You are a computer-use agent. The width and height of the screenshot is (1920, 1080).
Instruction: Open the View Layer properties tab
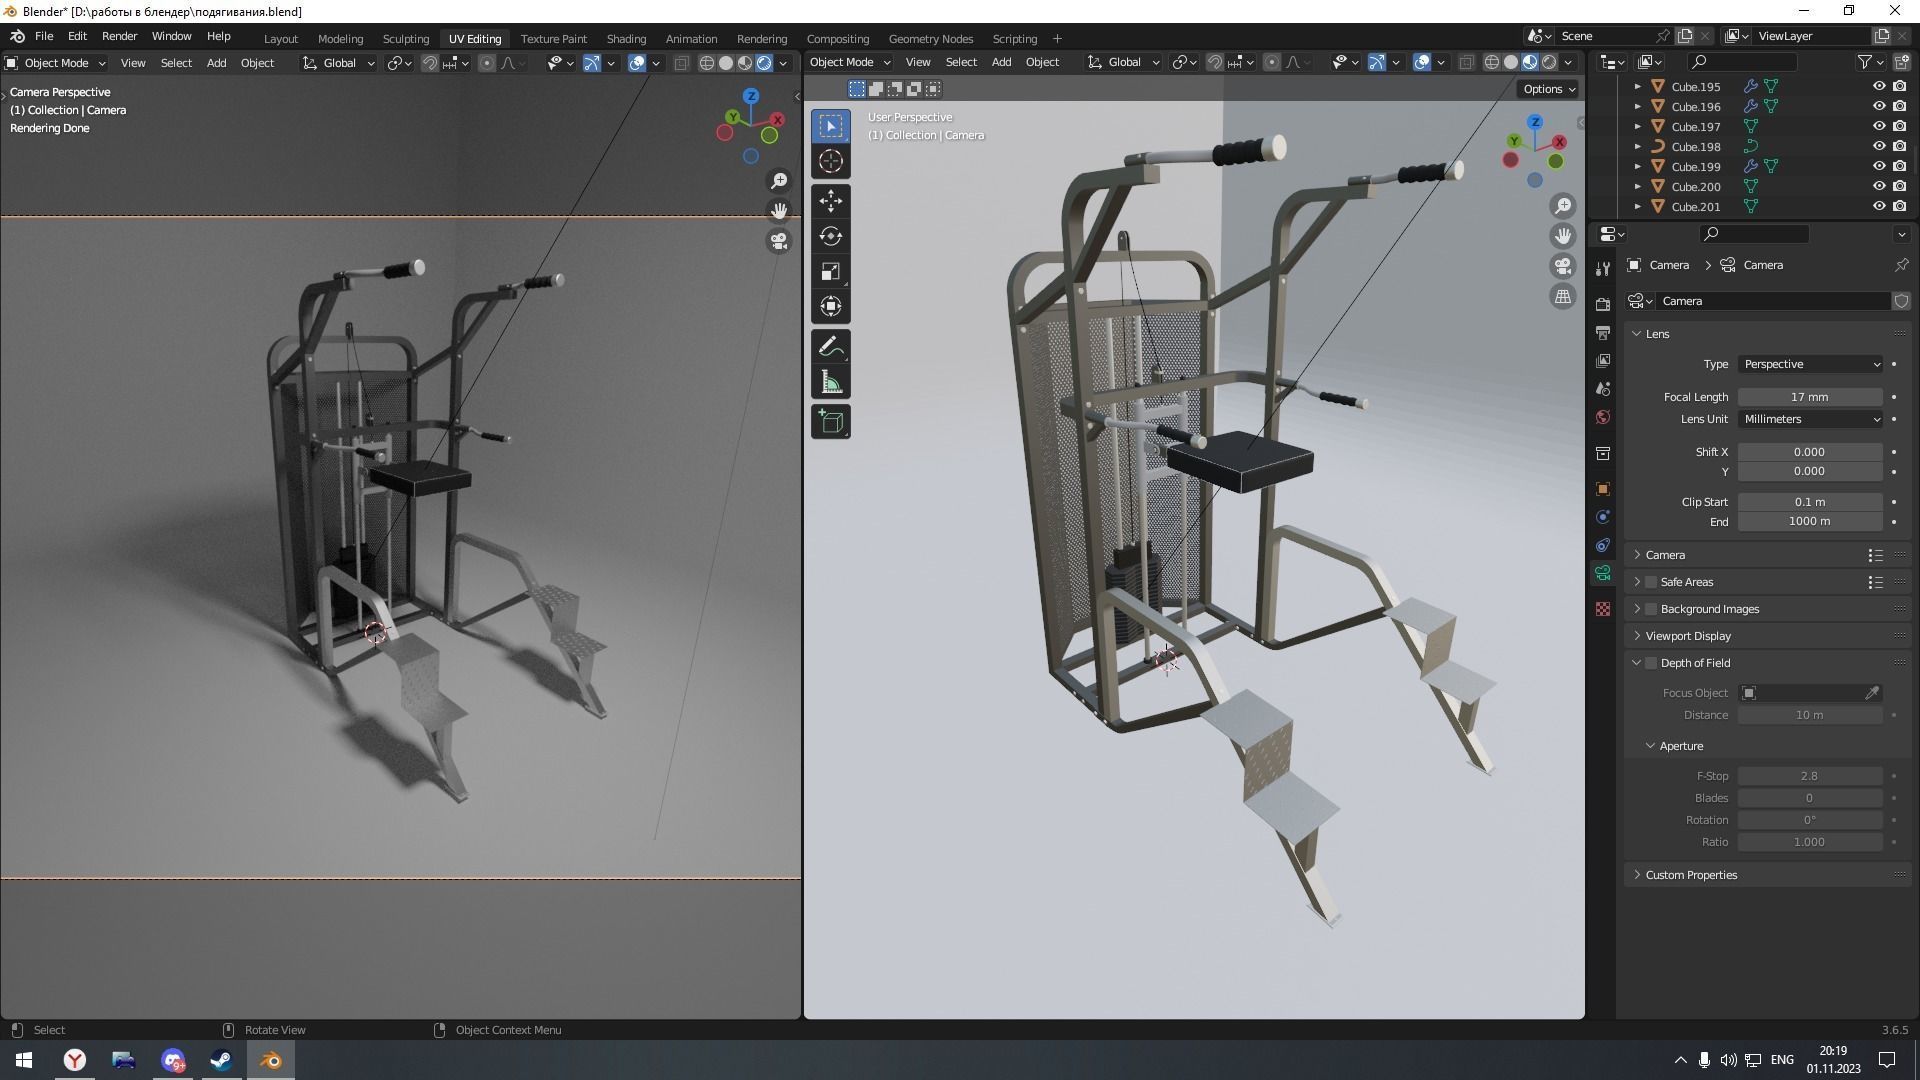[1603, 360]
